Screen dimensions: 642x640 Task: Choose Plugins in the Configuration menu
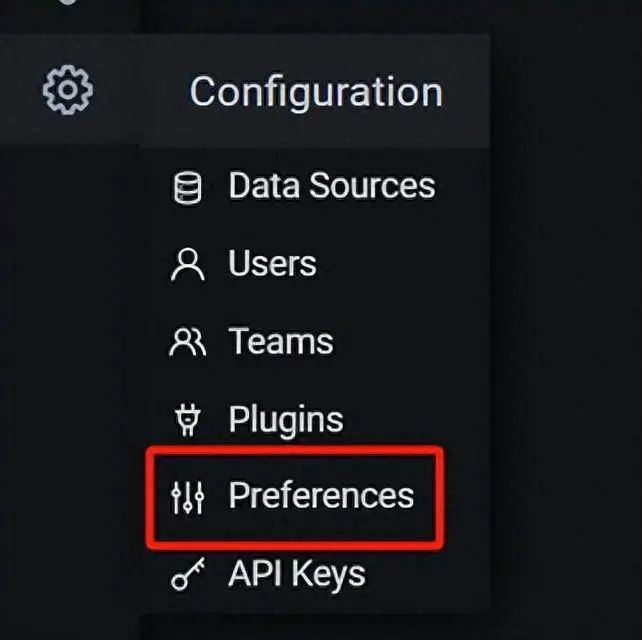click(285, 419)
